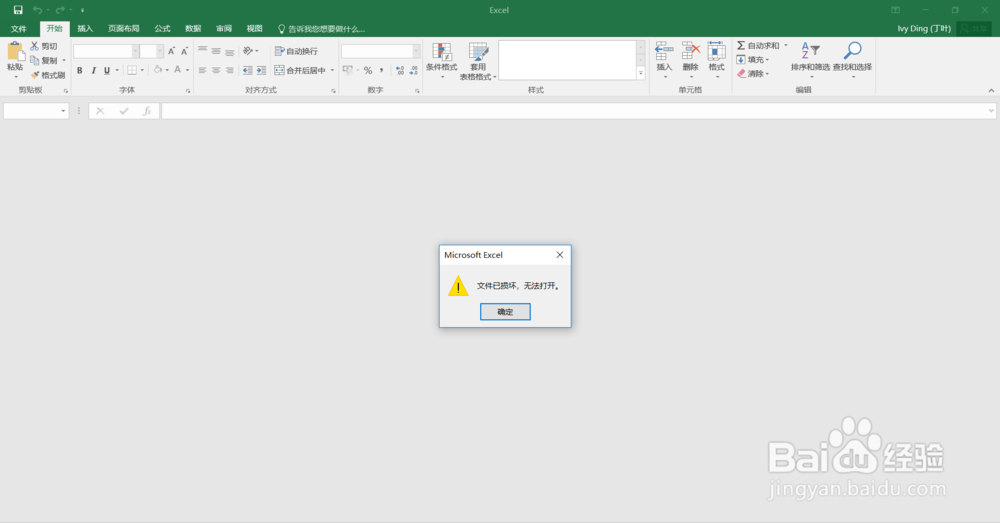
Task: Toggle Italic formatting
Action: click(x=93, y=70)
